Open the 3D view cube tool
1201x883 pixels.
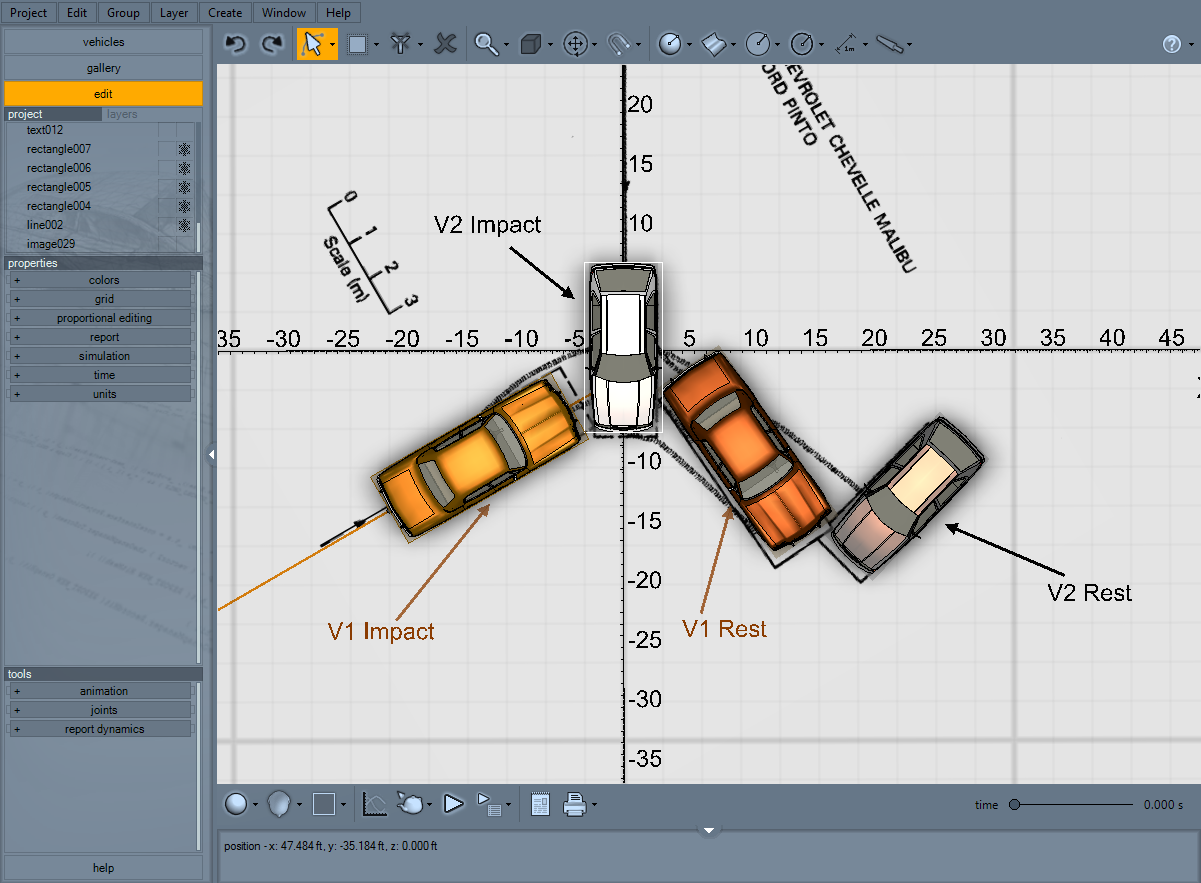pos(533,43)
